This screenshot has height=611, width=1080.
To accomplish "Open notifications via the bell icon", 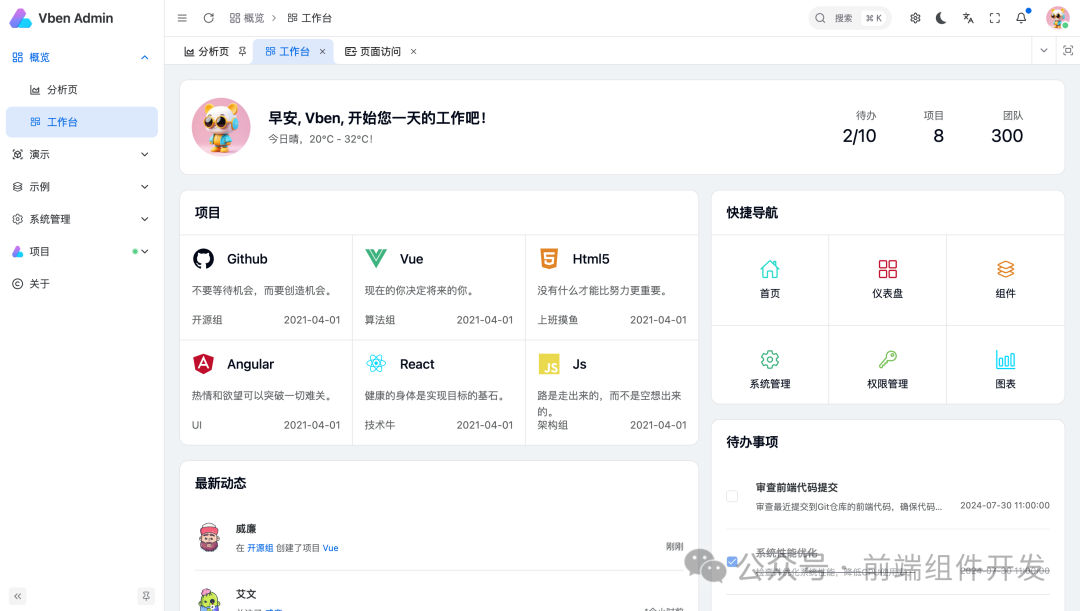I will [x=1019, y=17].
